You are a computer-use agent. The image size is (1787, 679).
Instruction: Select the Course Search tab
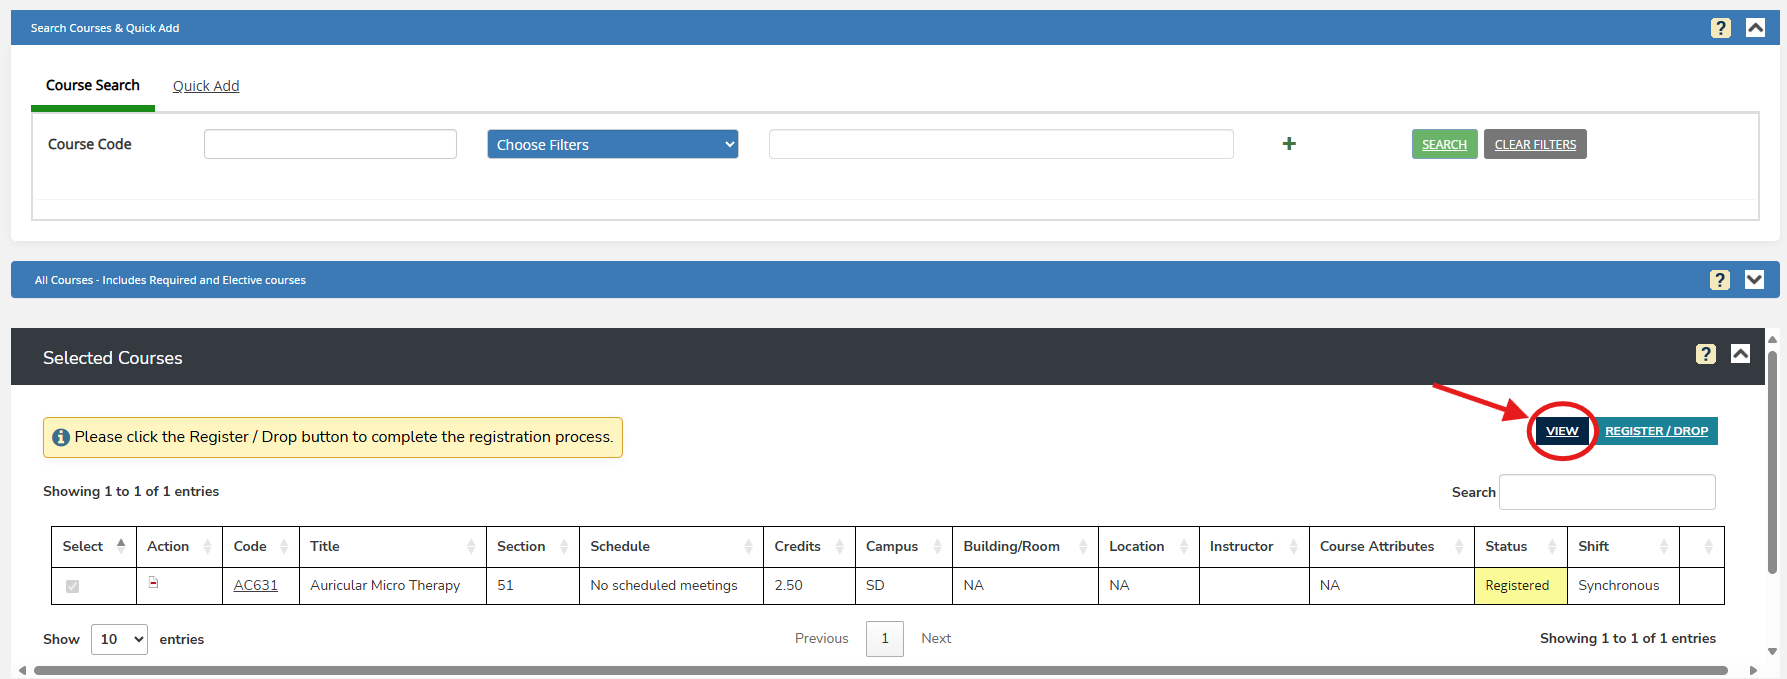[x=93, y=86]
